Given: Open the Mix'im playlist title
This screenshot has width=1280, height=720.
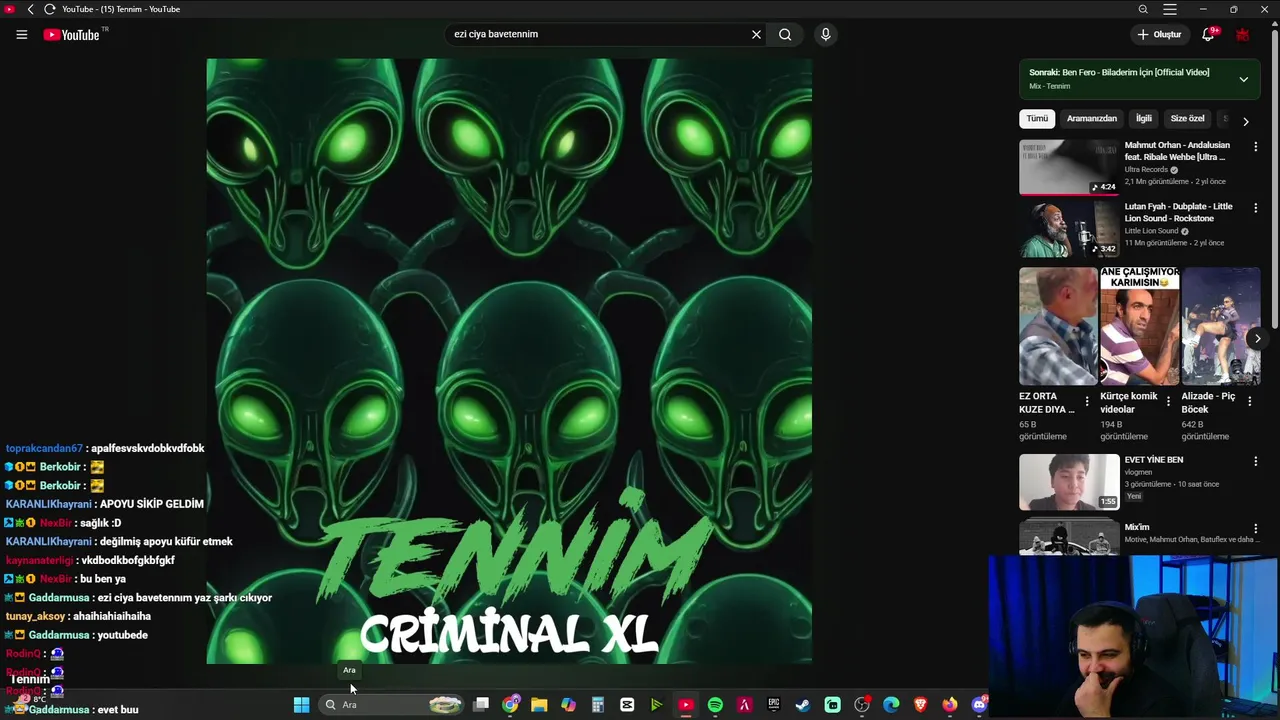Looking at the screenshot, I should 1137,527.
